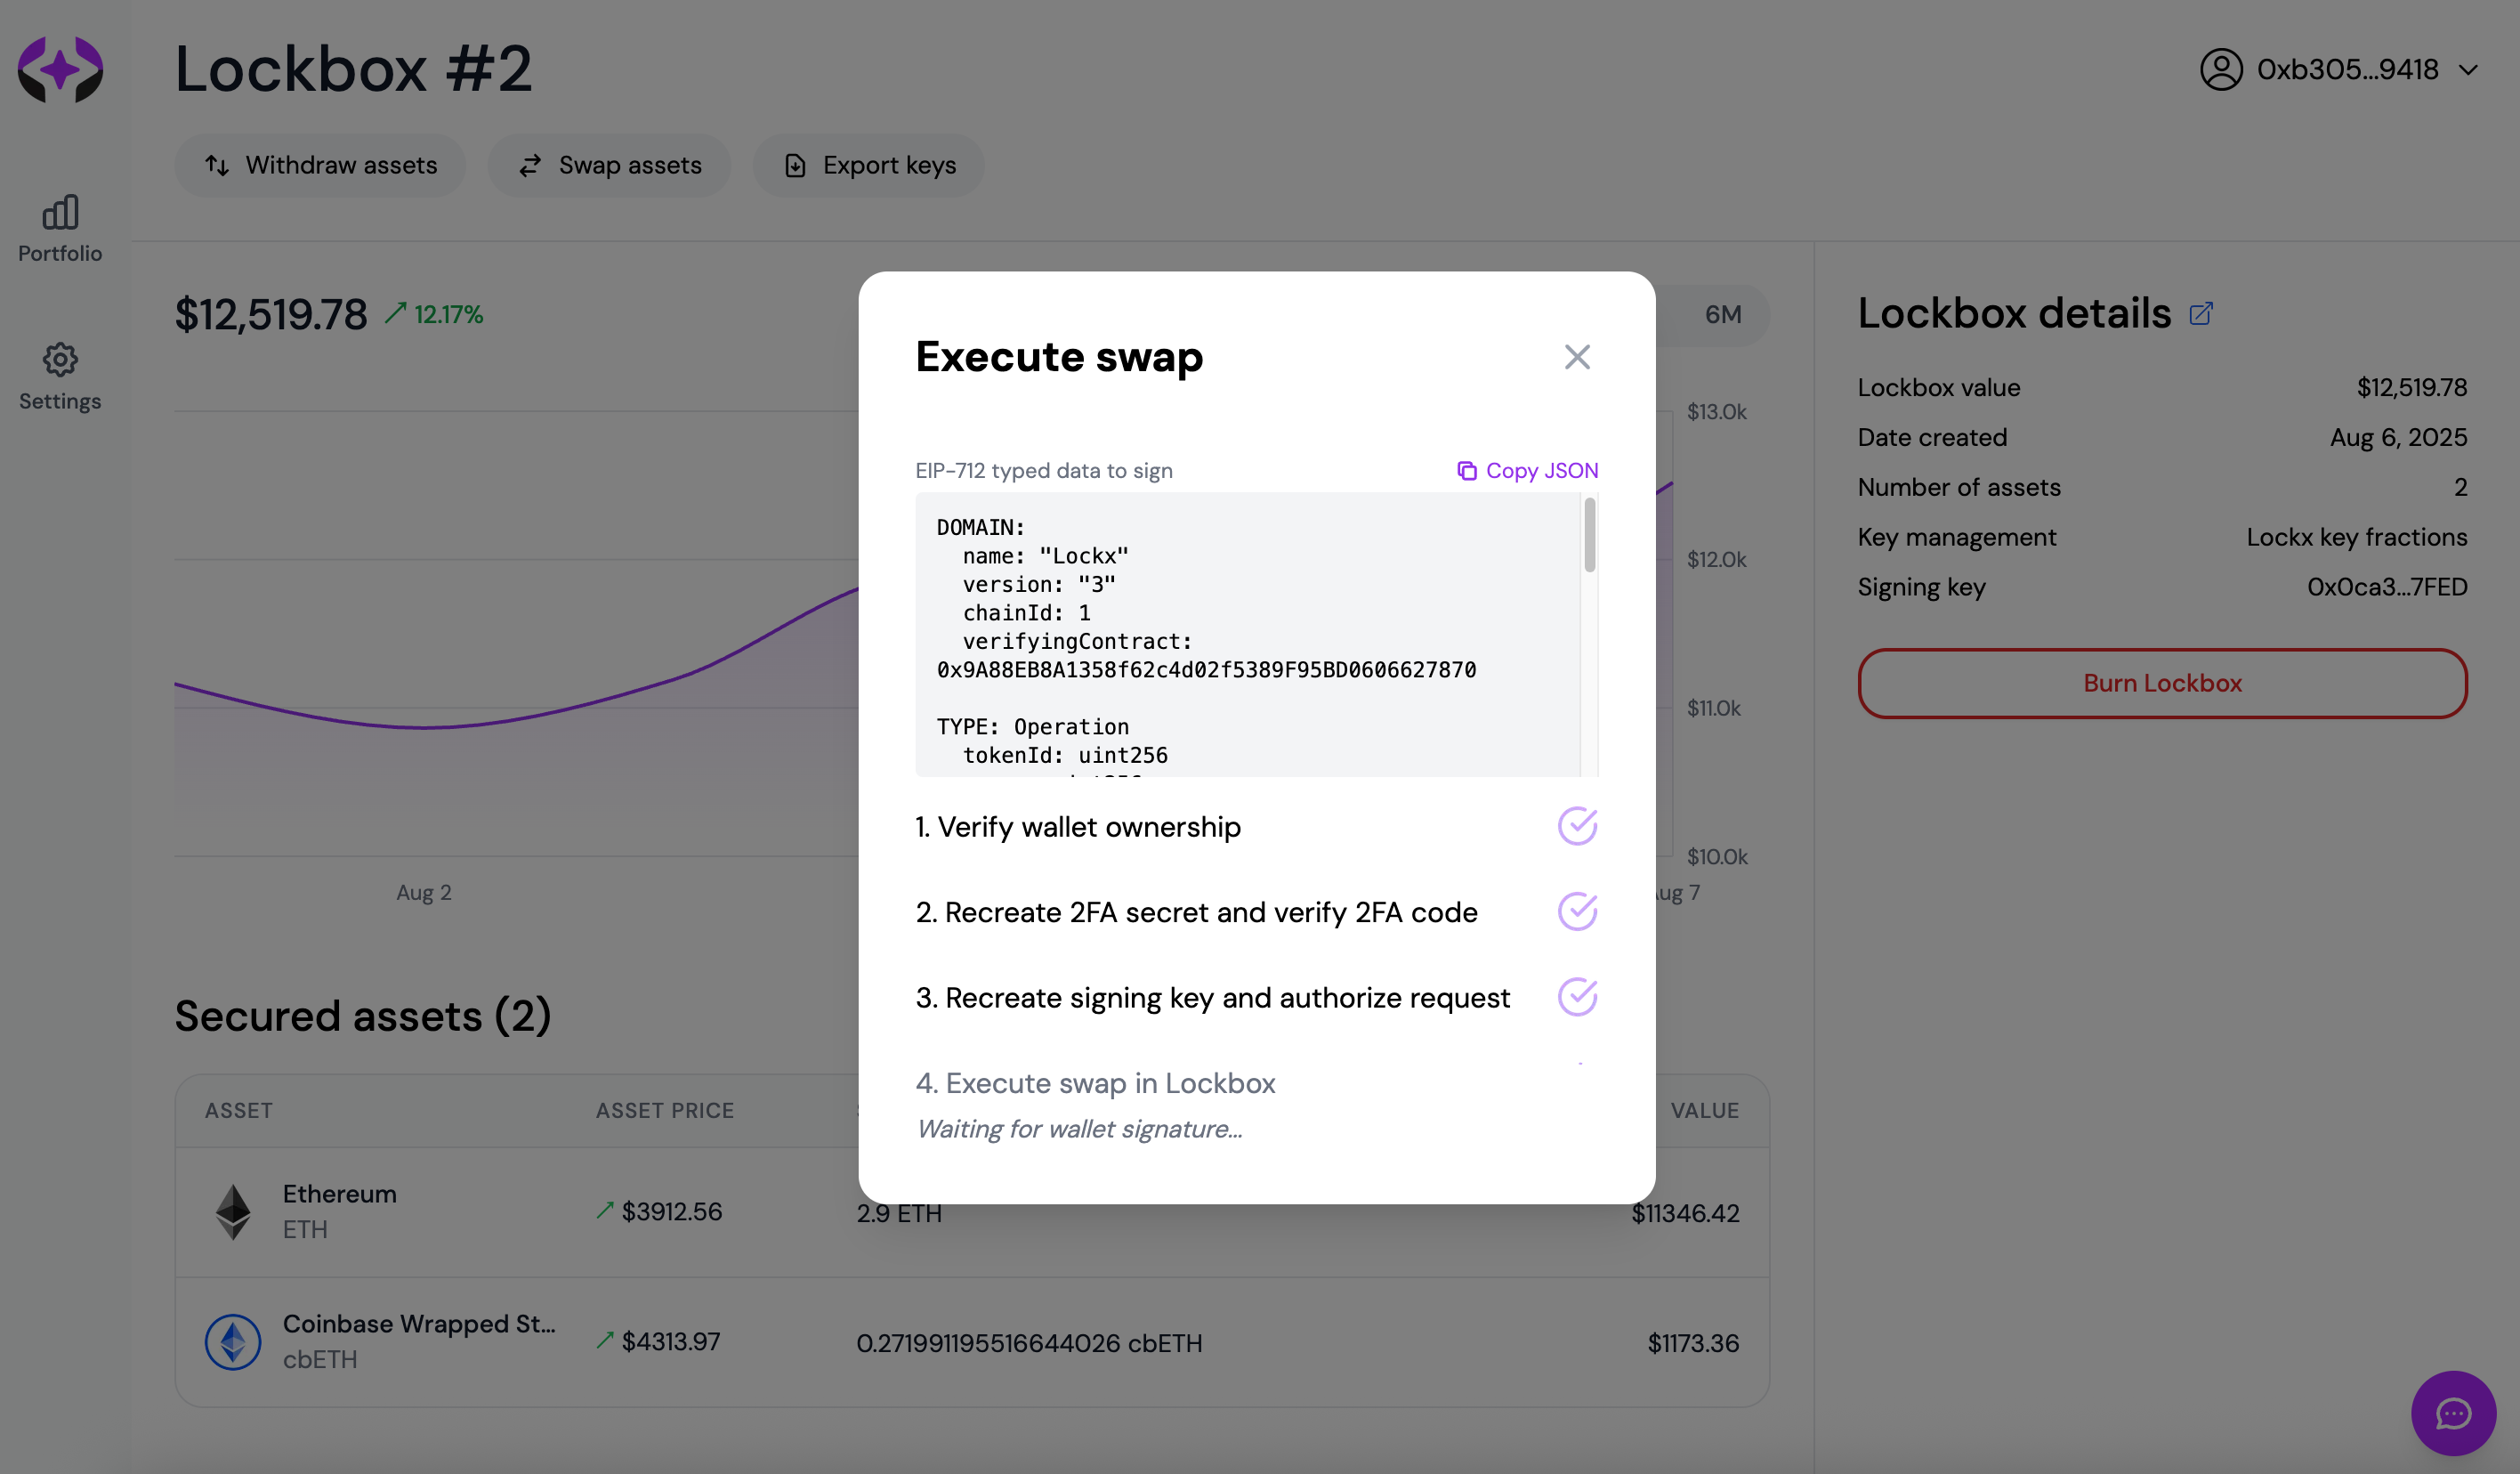Click the '4. Execute swap in Lockbox' step

(1095, 1083)
